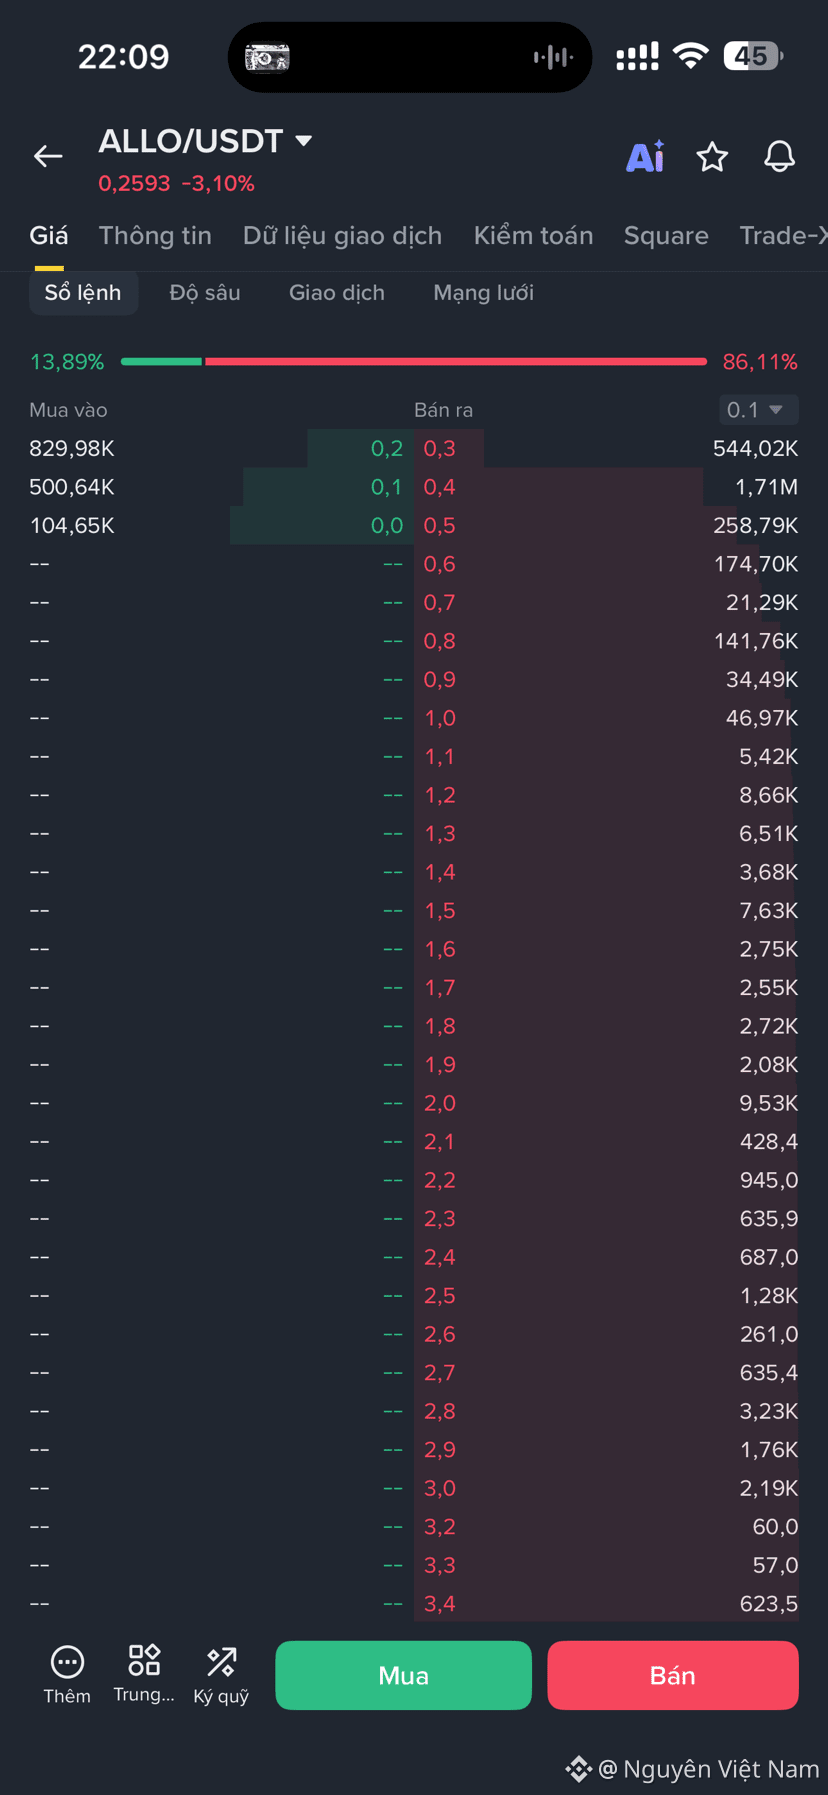Image resolution: width=828 pixels, height=1795 pixels.
Task: Expand the ALLO/USDT pair selector arrow
Action: tap(304, 141)
